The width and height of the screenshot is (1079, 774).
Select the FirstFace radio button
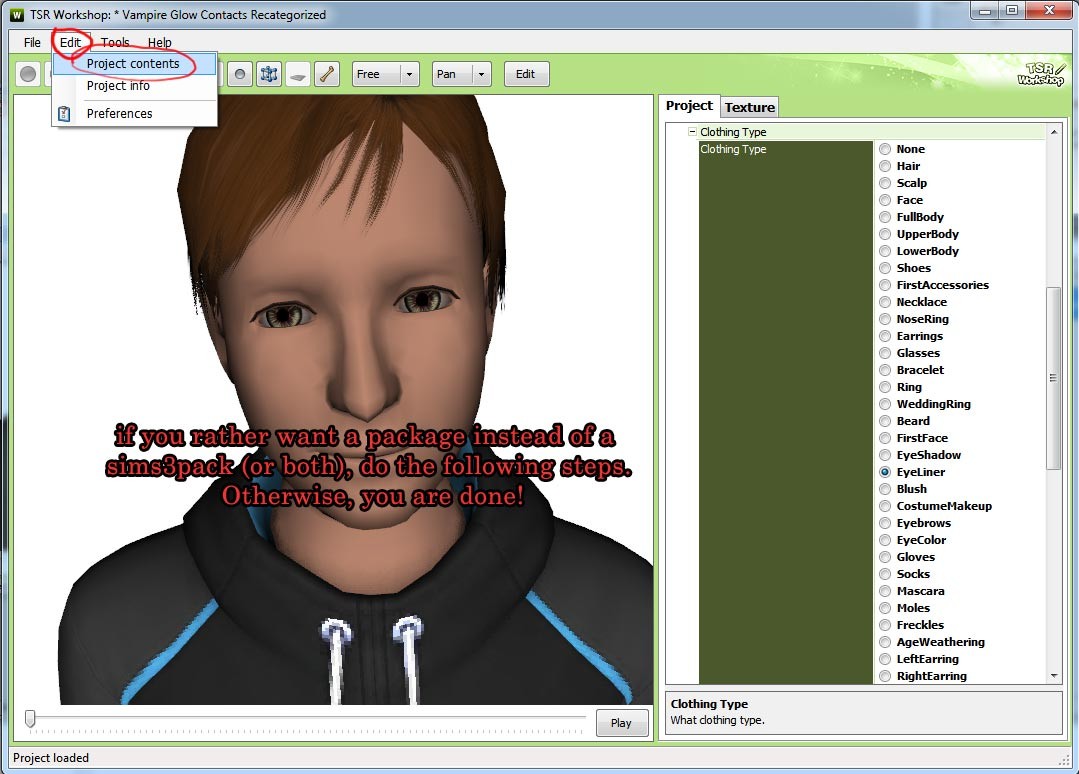885,438
